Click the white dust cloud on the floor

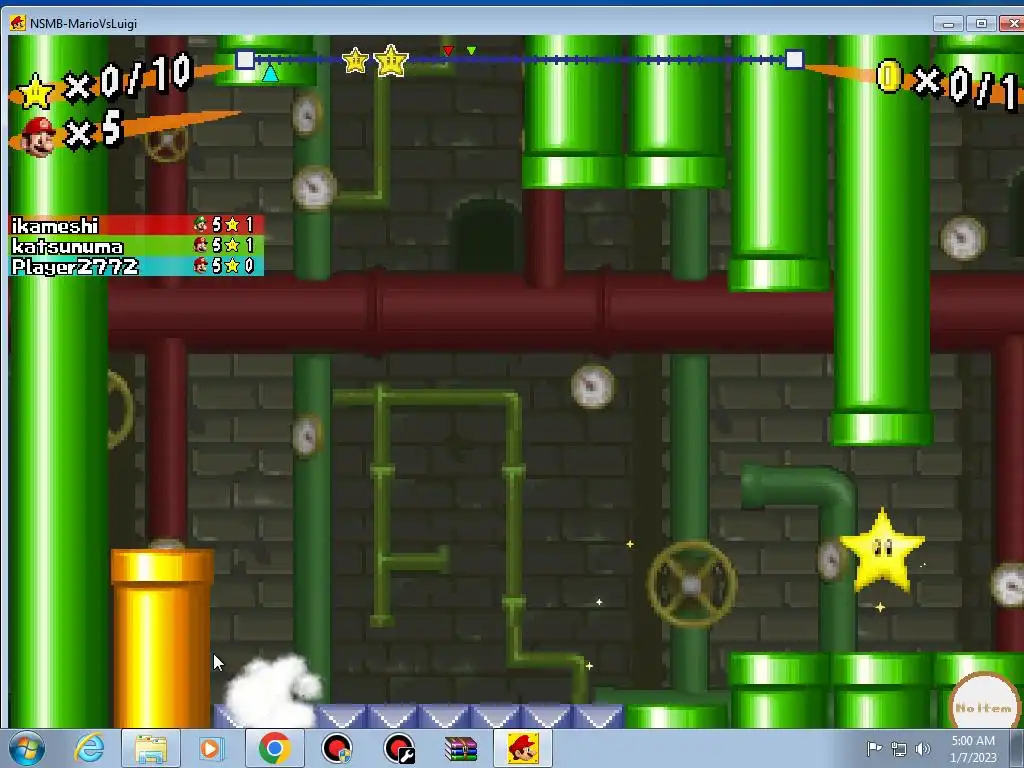click(x=273, y=692)
